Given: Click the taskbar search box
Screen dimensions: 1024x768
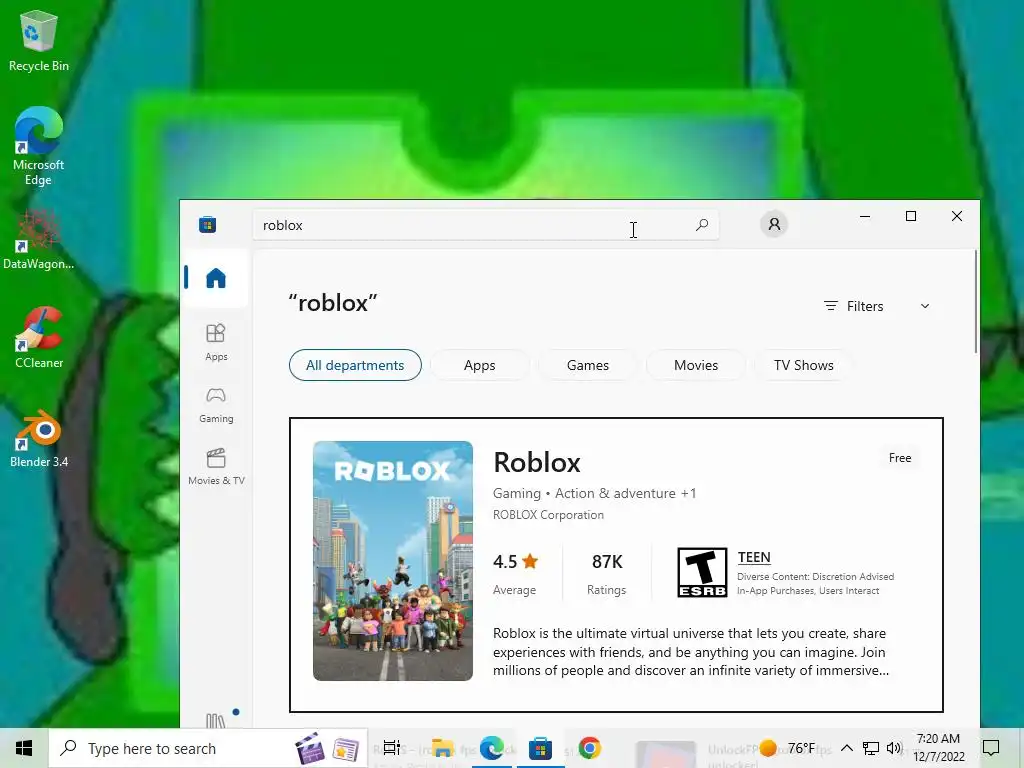Looking at the screenshot, I should [208, 748].
